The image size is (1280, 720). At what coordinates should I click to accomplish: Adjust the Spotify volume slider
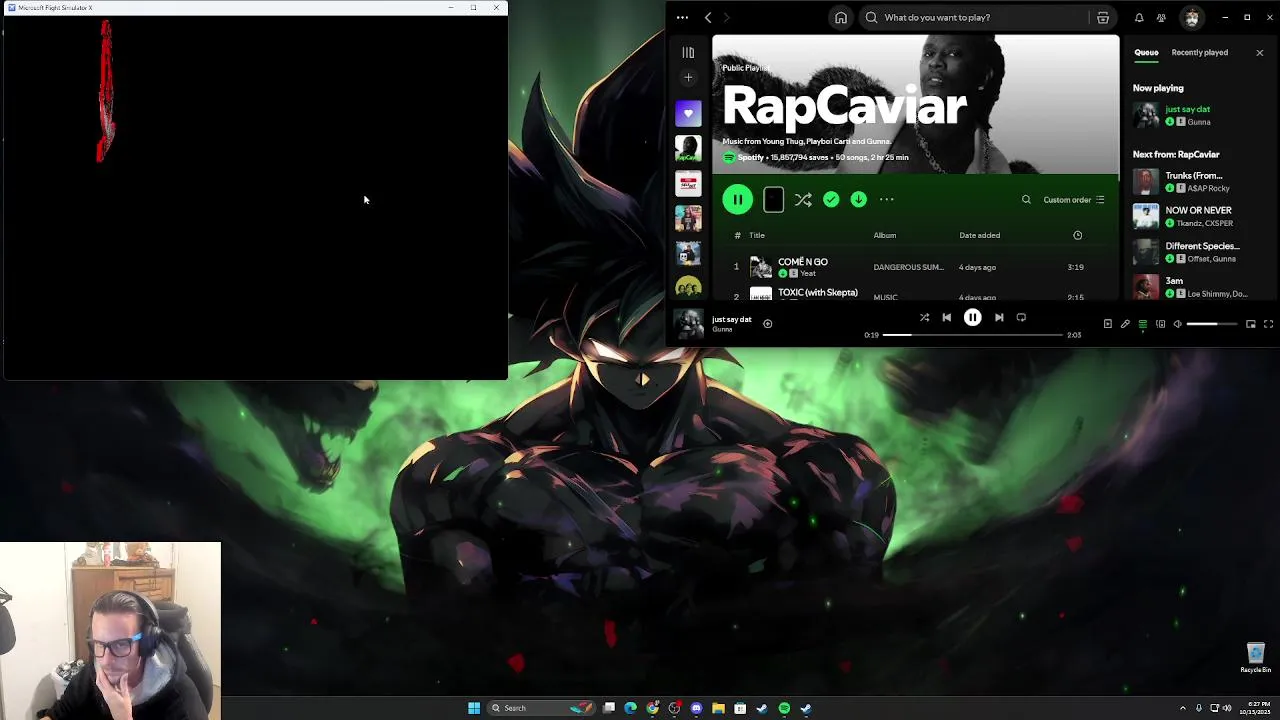click(x=1213, y=324)
